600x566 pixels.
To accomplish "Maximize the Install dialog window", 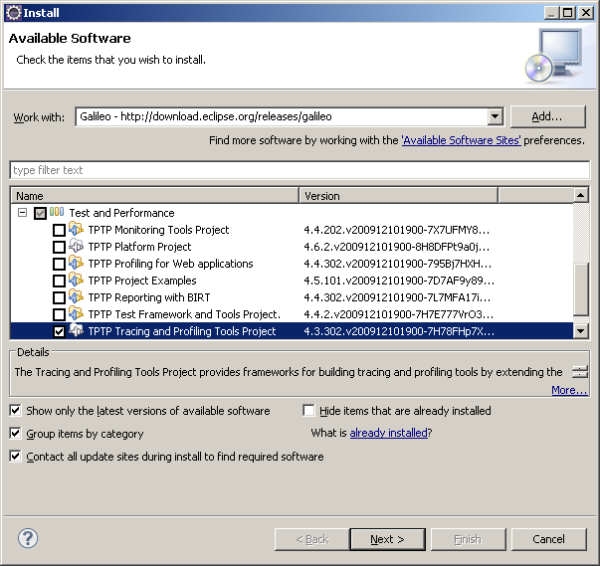I will coord(568,13).
